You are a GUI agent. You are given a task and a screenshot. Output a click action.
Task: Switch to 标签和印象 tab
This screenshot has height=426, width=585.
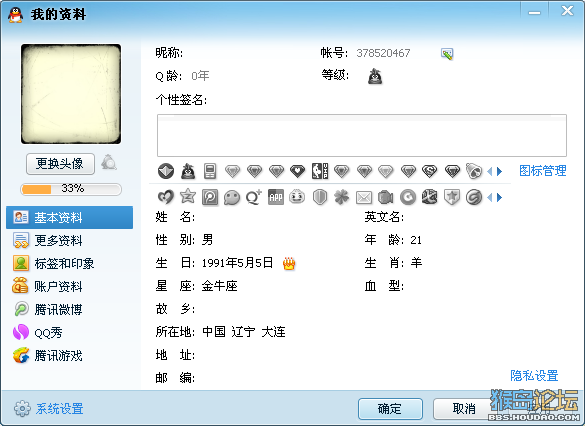69,264
